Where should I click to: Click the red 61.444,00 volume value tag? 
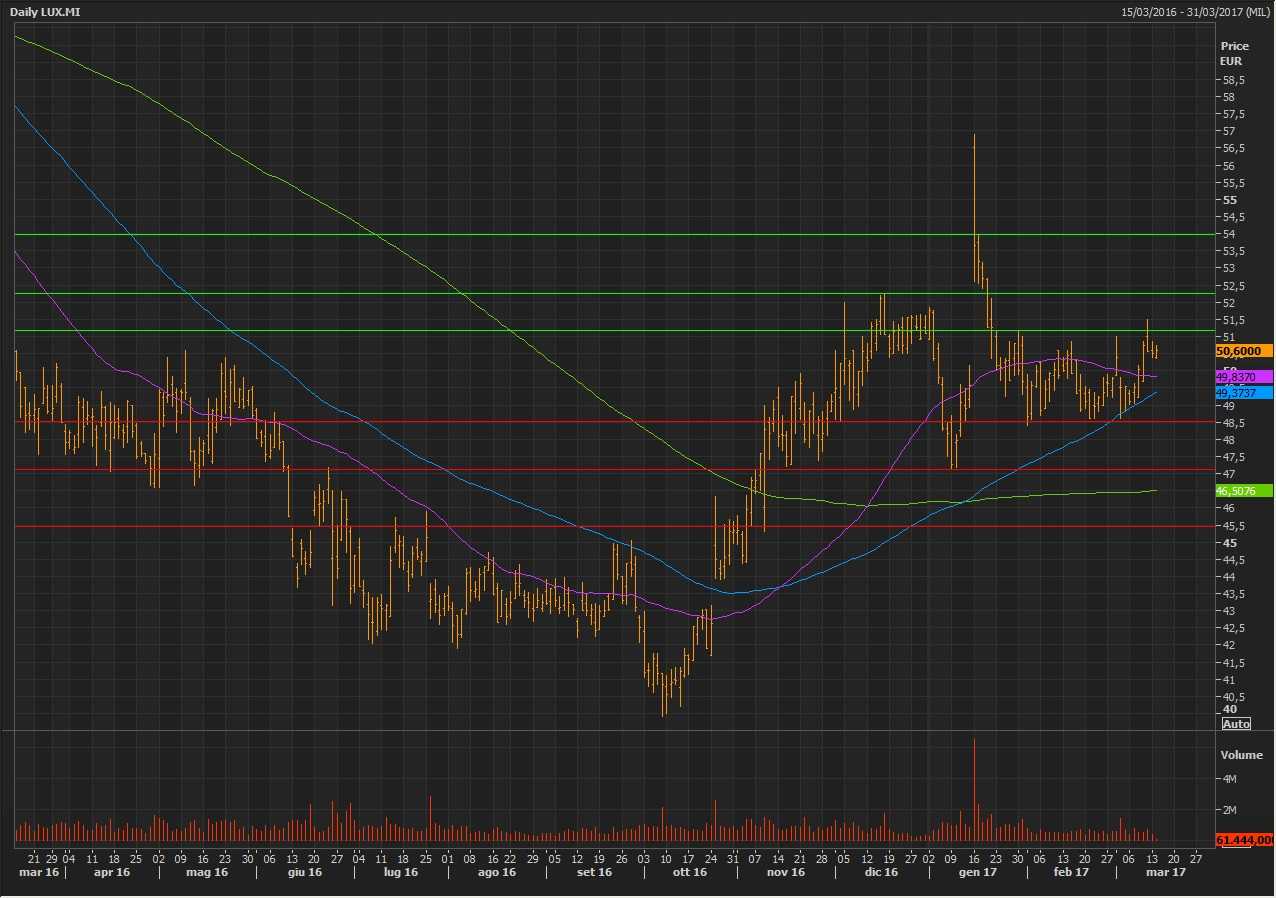point(1244,840)
